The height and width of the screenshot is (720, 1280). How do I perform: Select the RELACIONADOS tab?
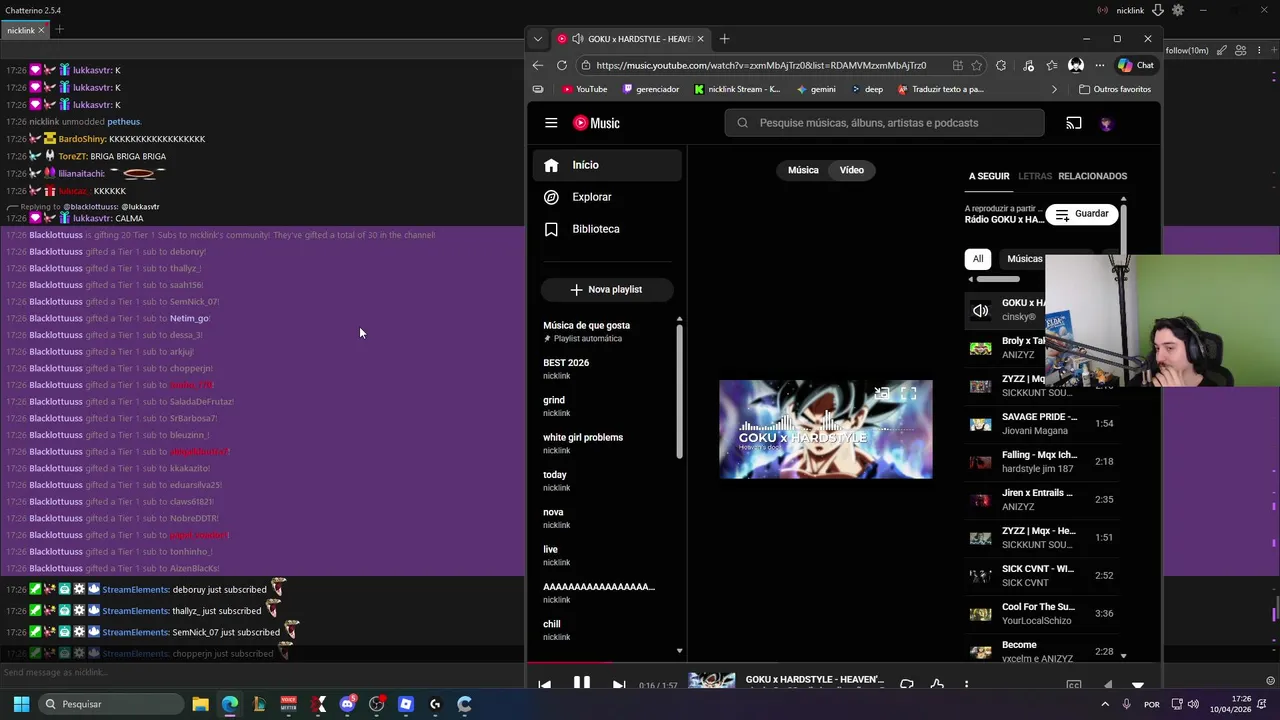click(1092, 176)
